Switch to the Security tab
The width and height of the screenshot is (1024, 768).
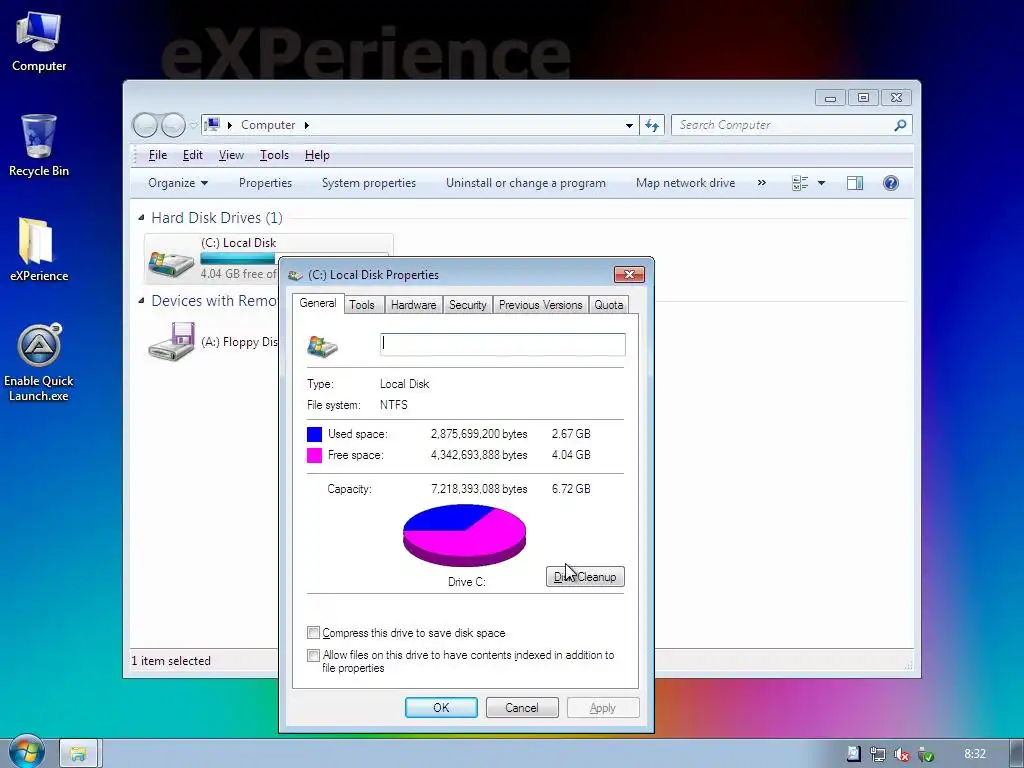468,305
